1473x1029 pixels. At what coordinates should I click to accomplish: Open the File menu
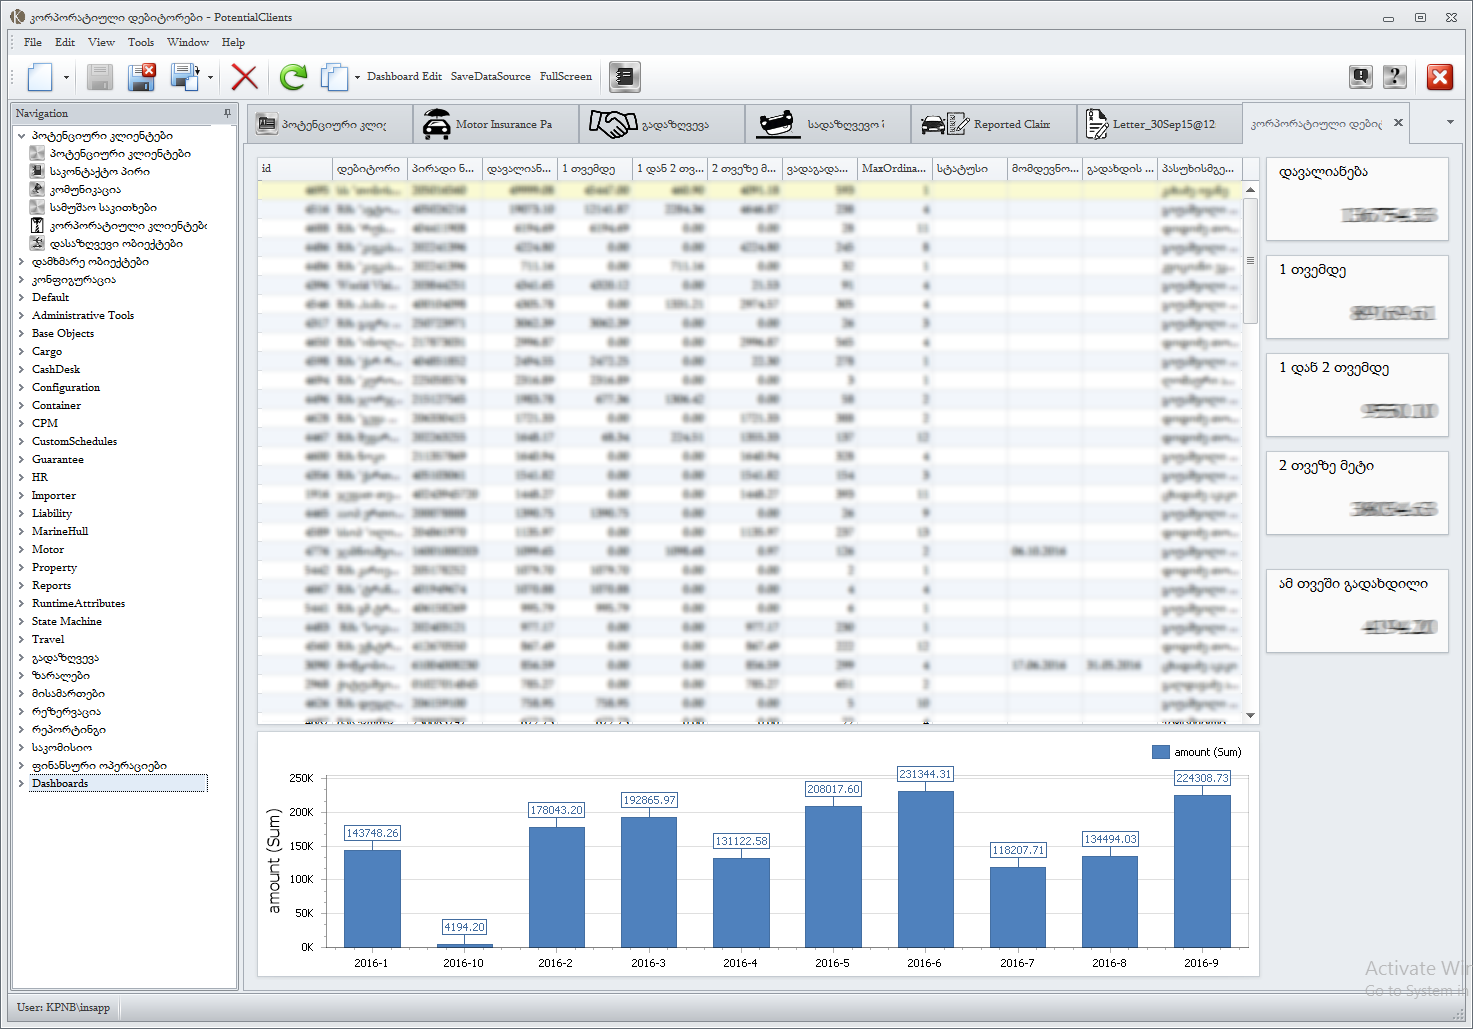click(x=33, y=42)
